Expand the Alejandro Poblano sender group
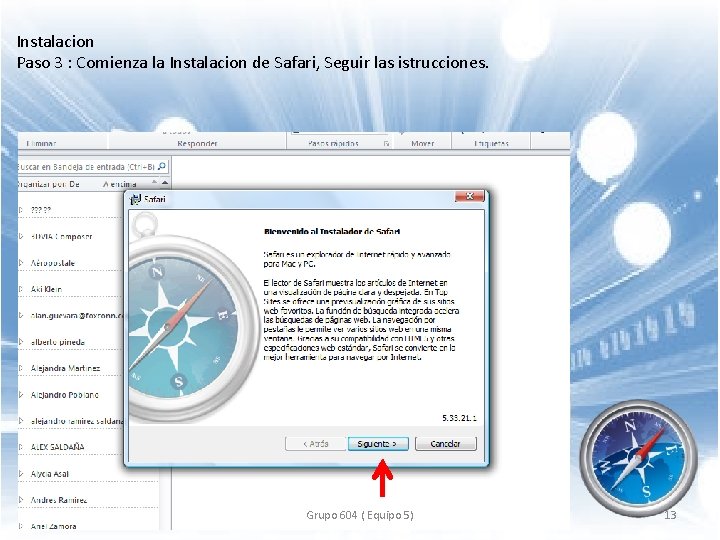The image size is (720, 540). point(21,394)
